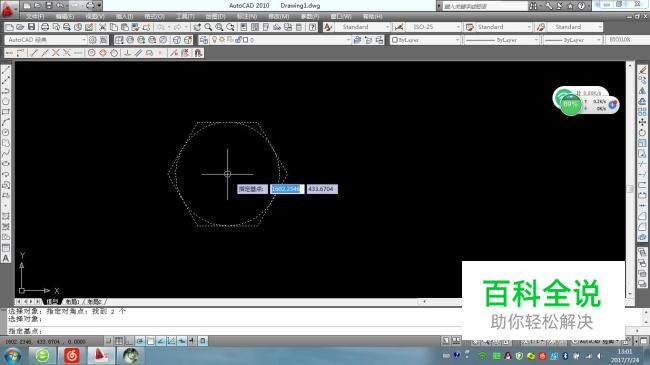Switch to the 布局2 layout tab
Screen dimensions: 650x365
tap(95, 302)
